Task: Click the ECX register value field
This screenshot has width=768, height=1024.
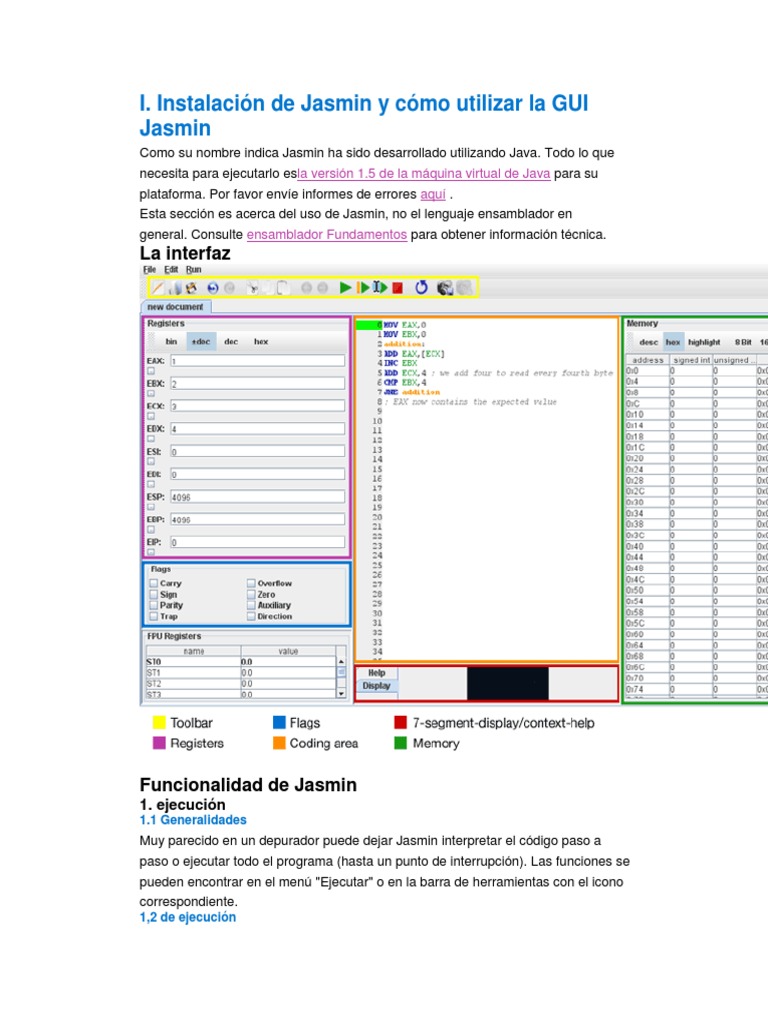Action: coord(257,406)
